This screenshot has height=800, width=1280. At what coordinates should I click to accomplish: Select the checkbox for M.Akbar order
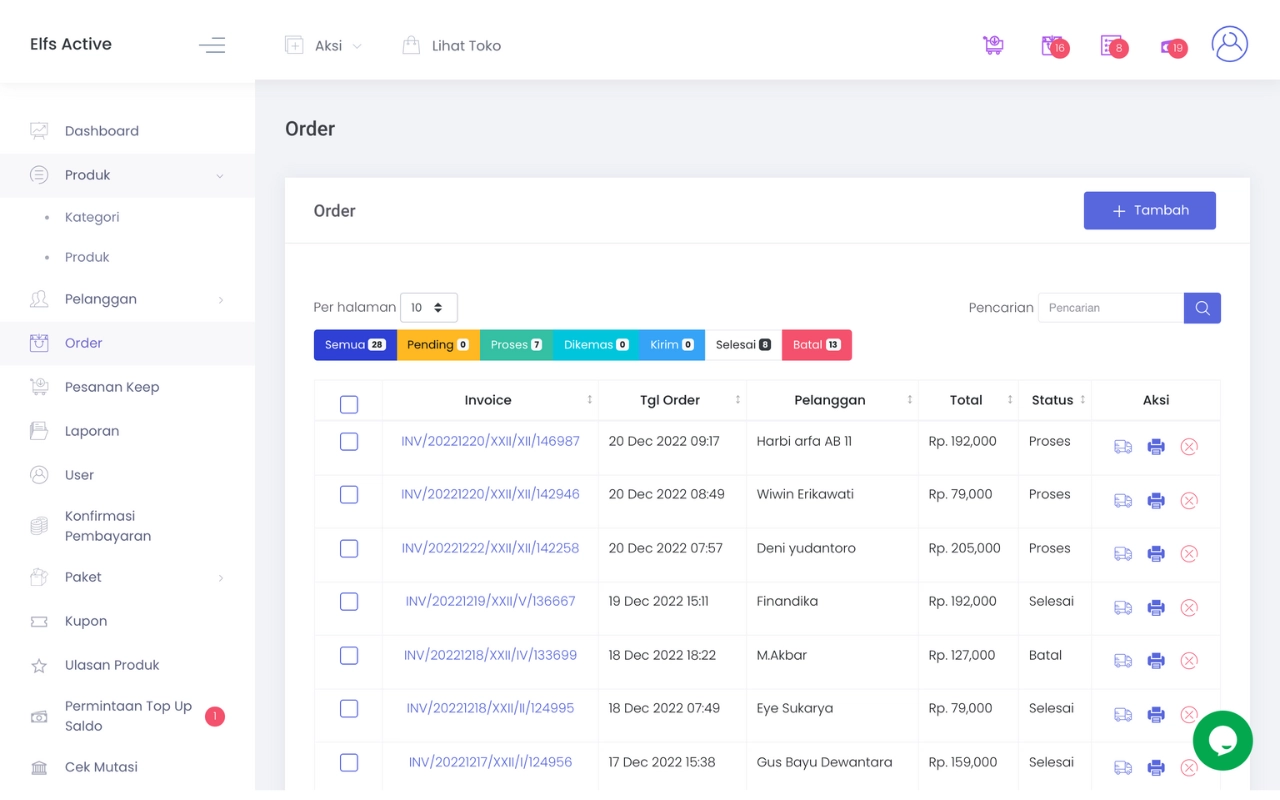pyautogui.click(x=349, y=656)
